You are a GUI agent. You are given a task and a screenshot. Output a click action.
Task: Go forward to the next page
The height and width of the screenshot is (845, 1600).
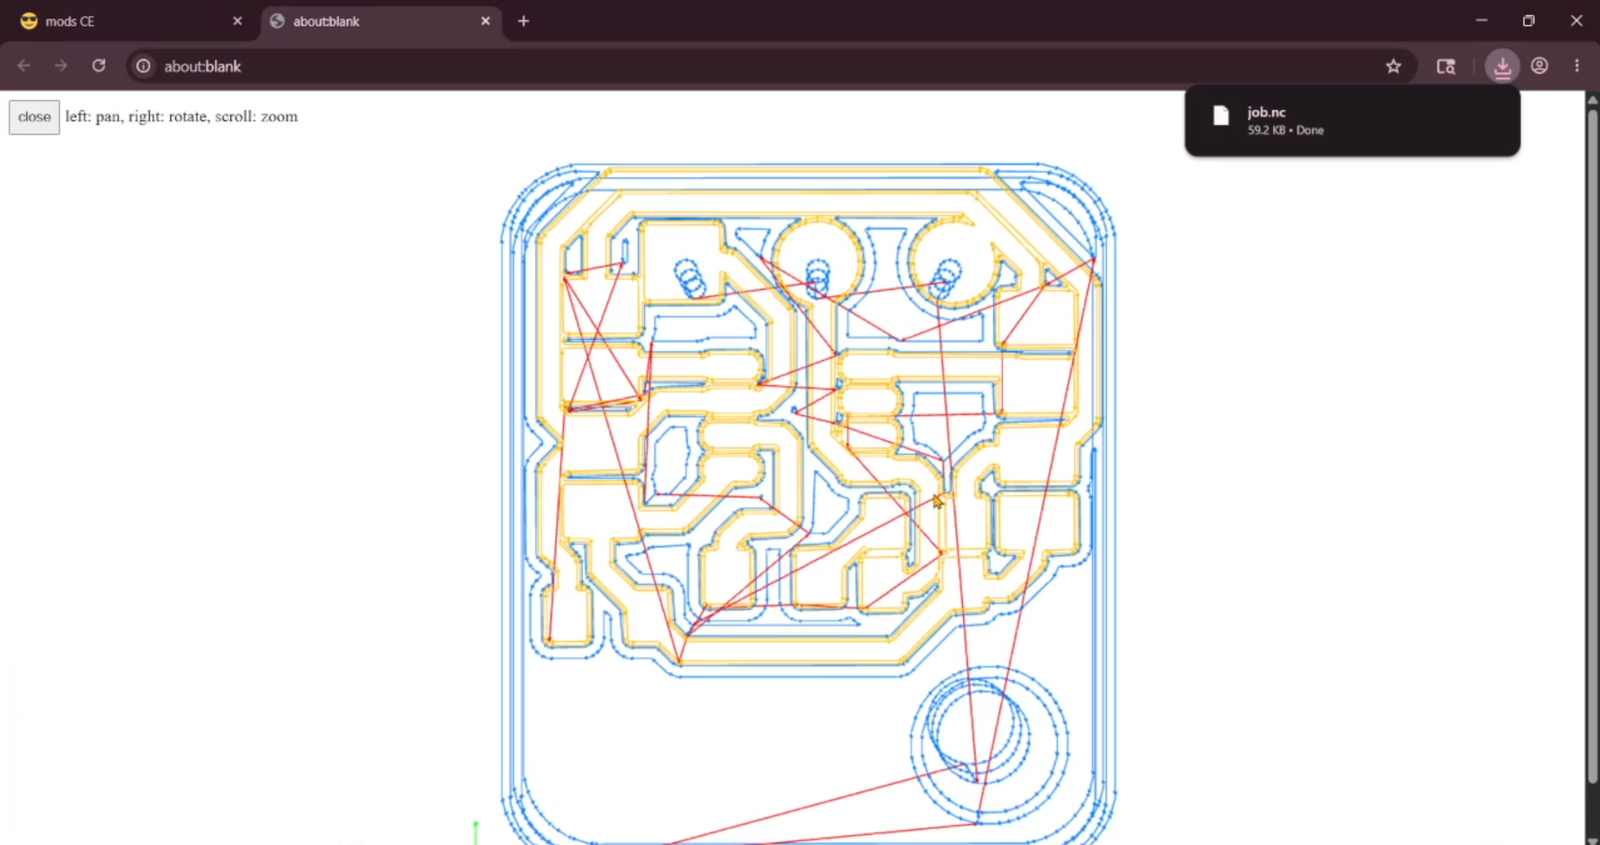[61, 66]
